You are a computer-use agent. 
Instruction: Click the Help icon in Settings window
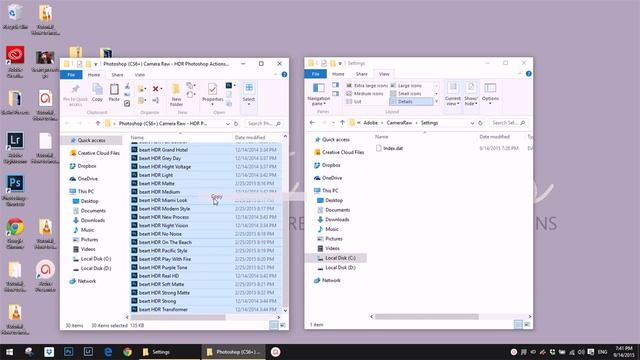coord(529,74)
